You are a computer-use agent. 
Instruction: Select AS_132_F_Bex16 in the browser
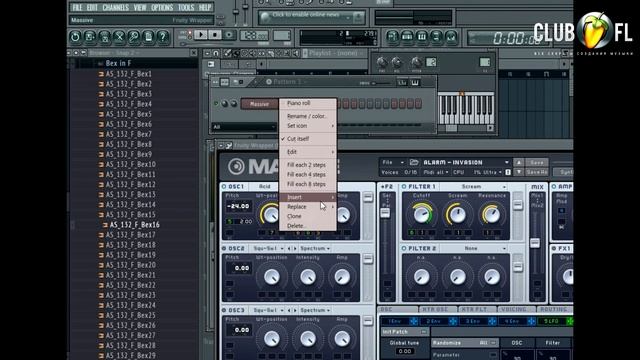[135, 225]
